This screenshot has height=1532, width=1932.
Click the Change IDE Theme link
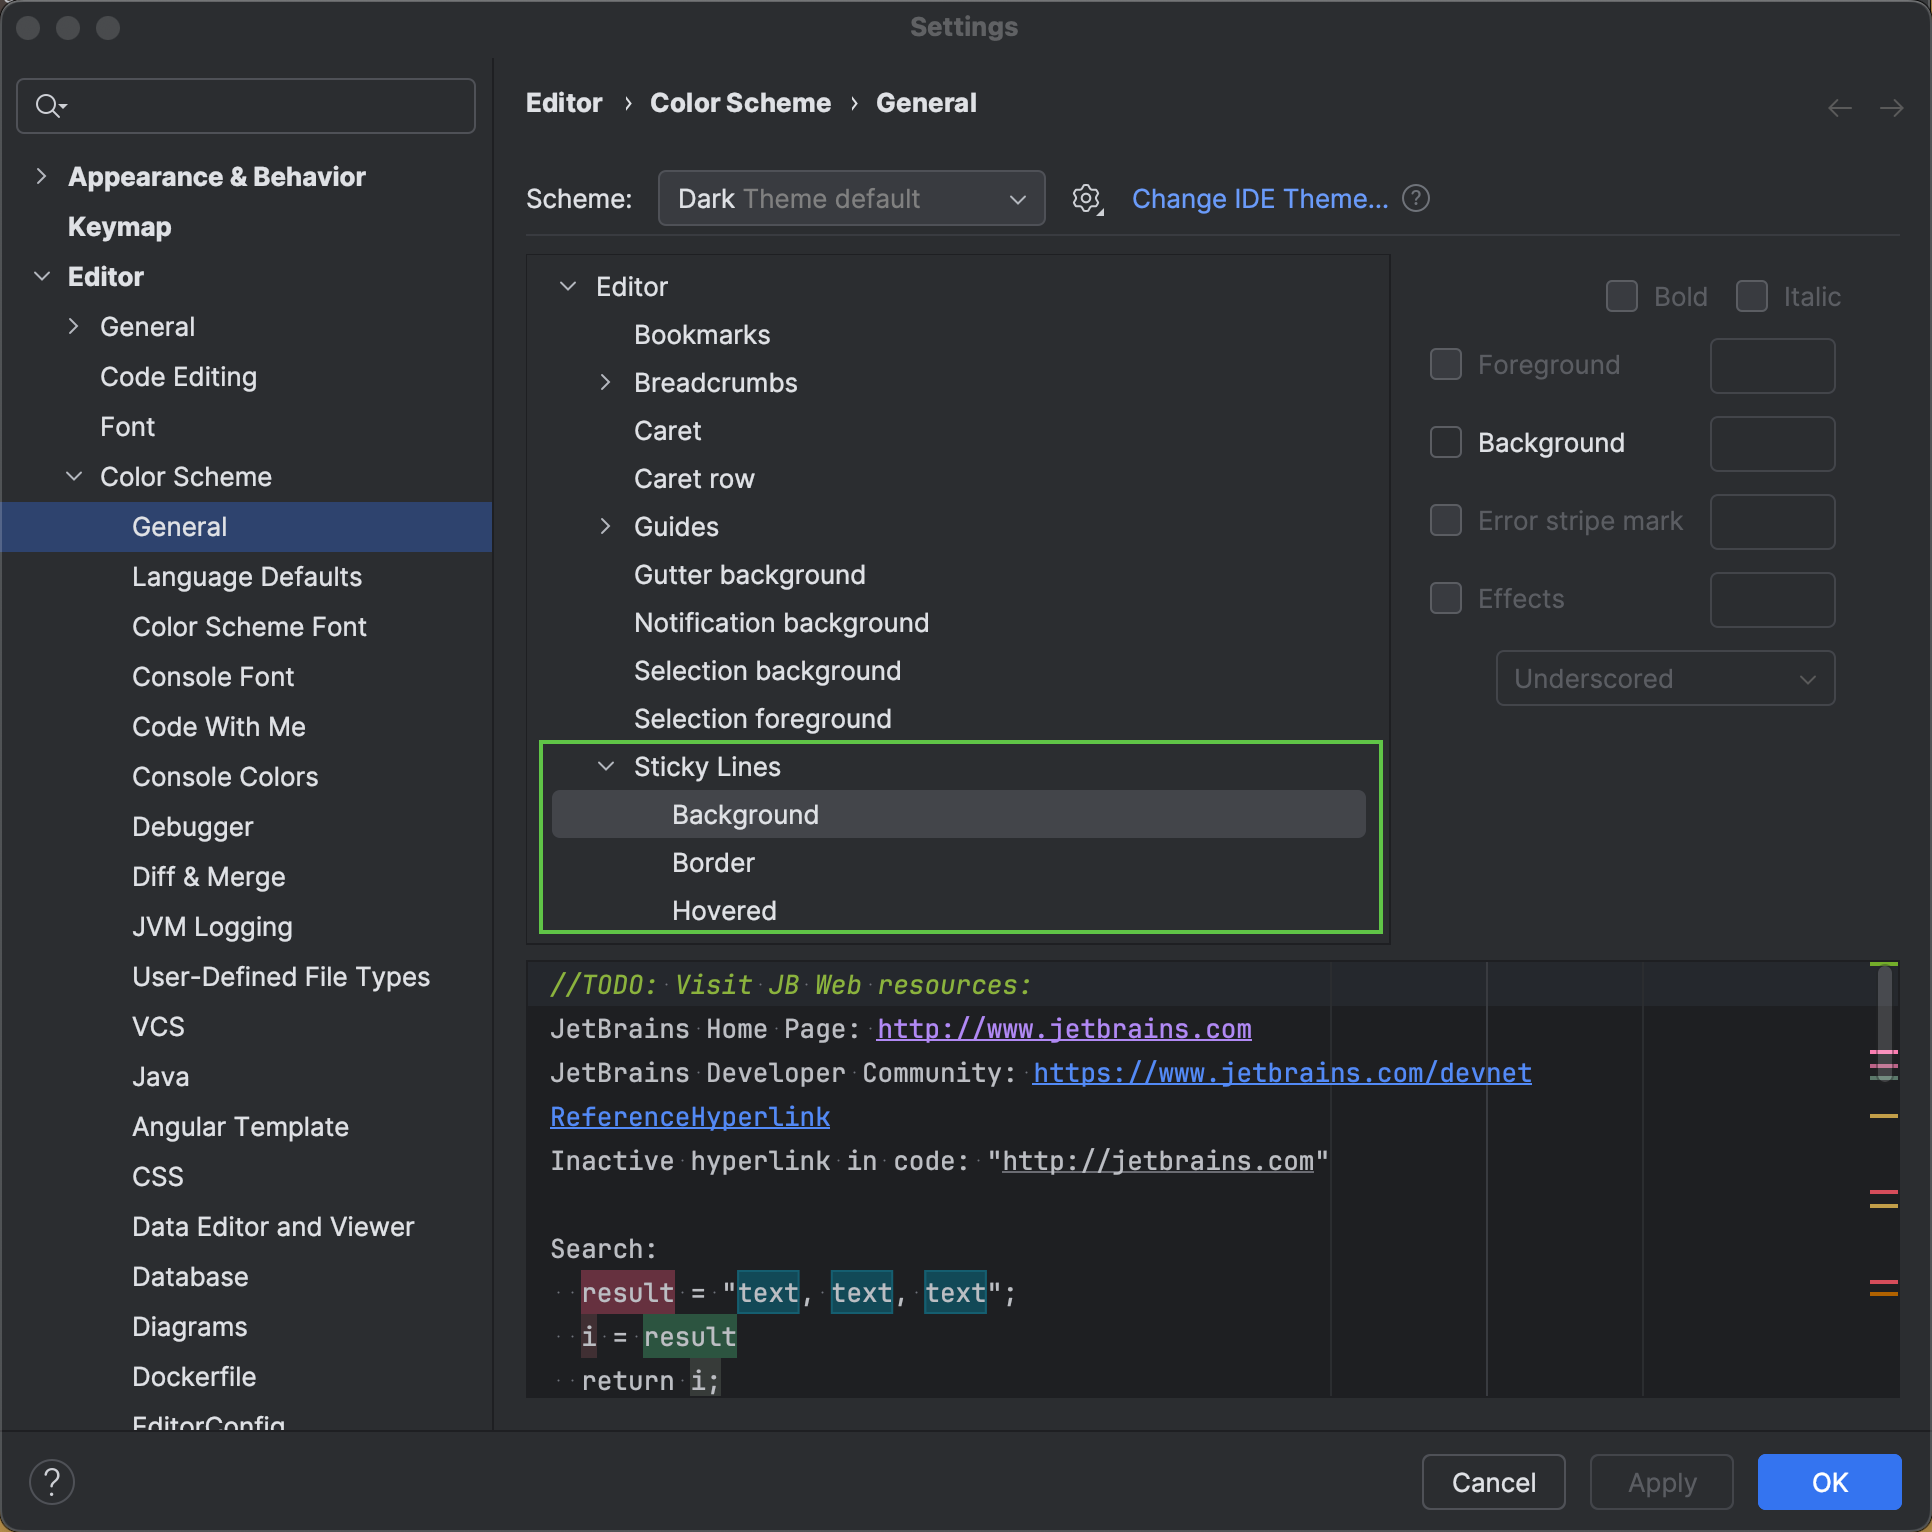pos(1259,198)
